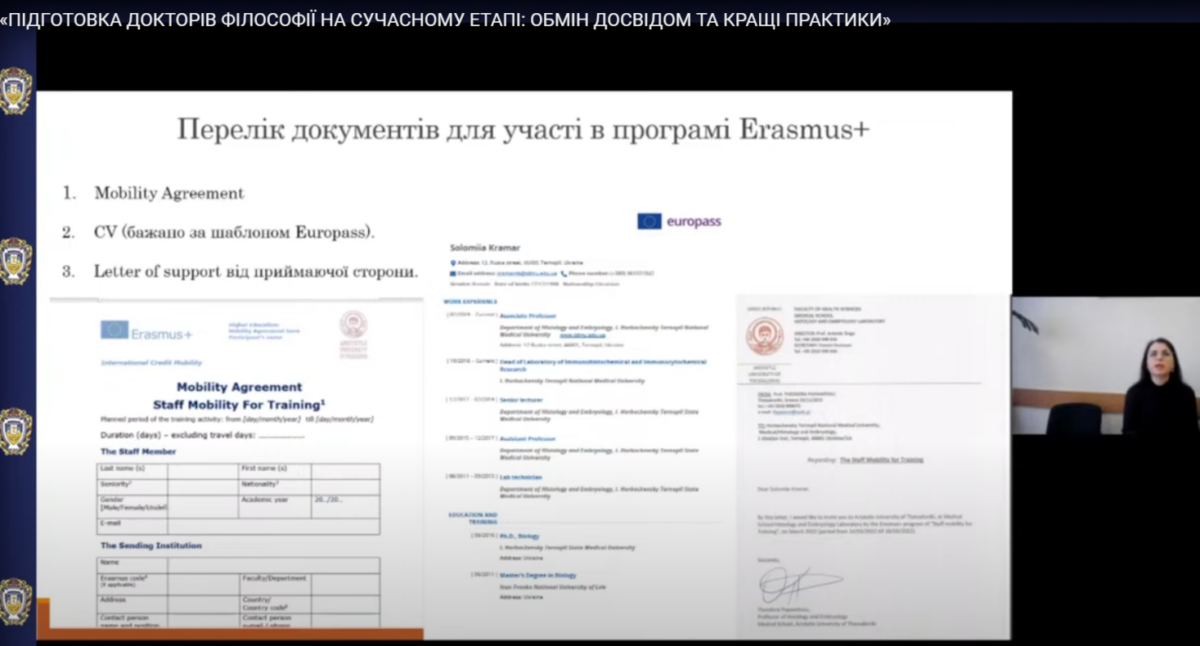
Task: Click the underlined "The Staff Mobility for Training" text
Action: pyautogui.click(x=880, y=460)
